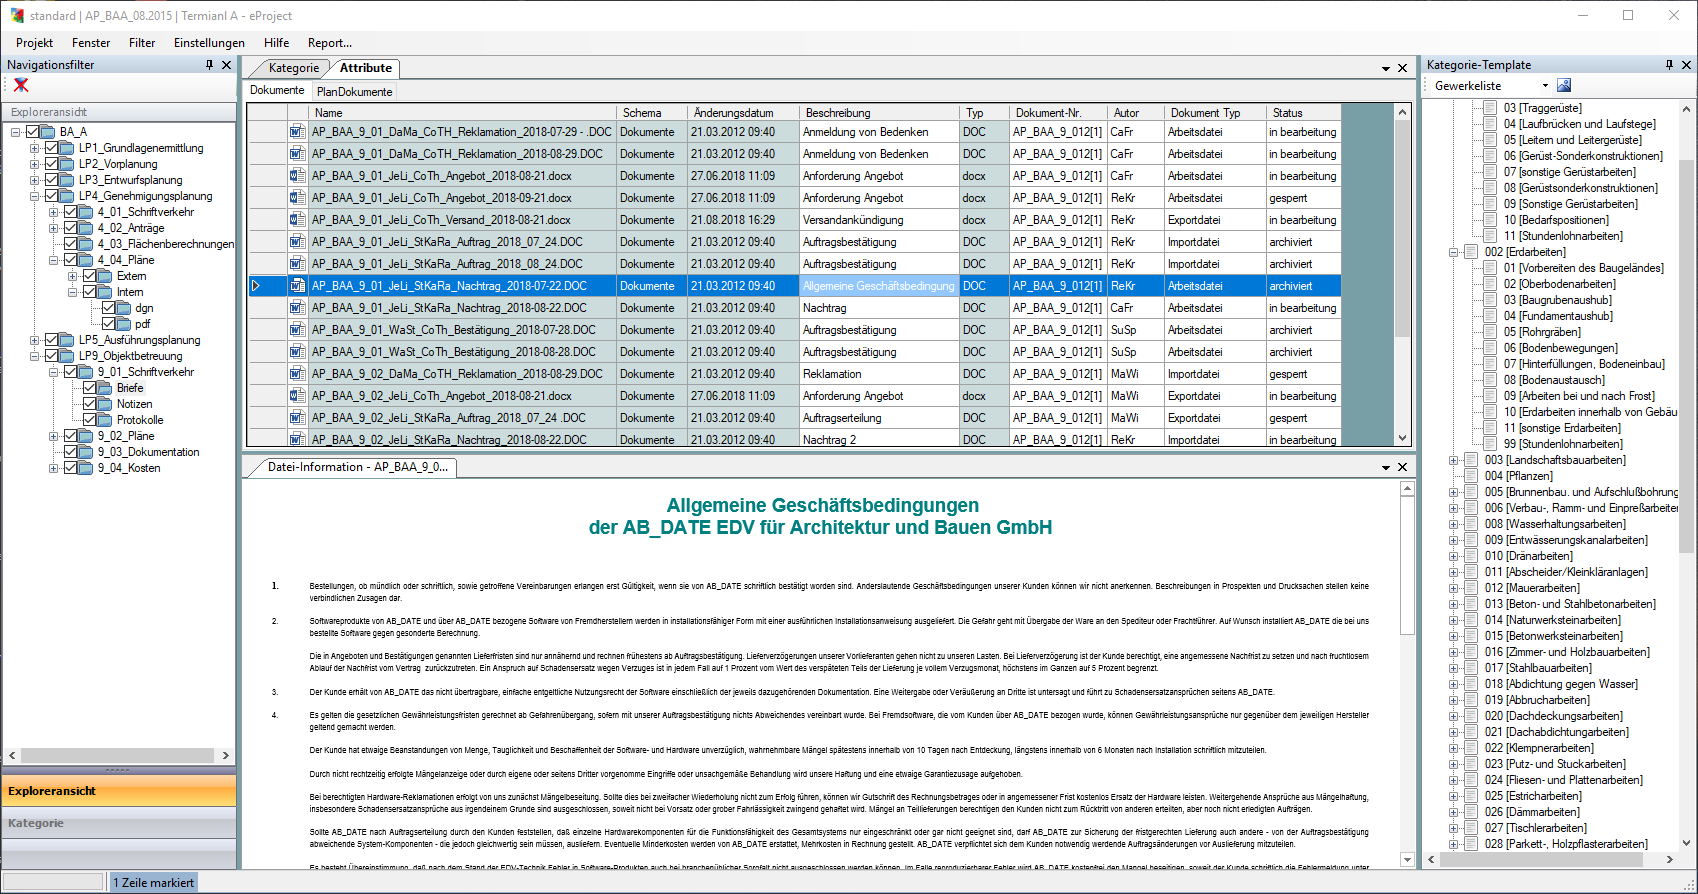Click the Explorereransicht button at bottom
Viewport: 1698px width, 894px height.
(x=119, y=791)
